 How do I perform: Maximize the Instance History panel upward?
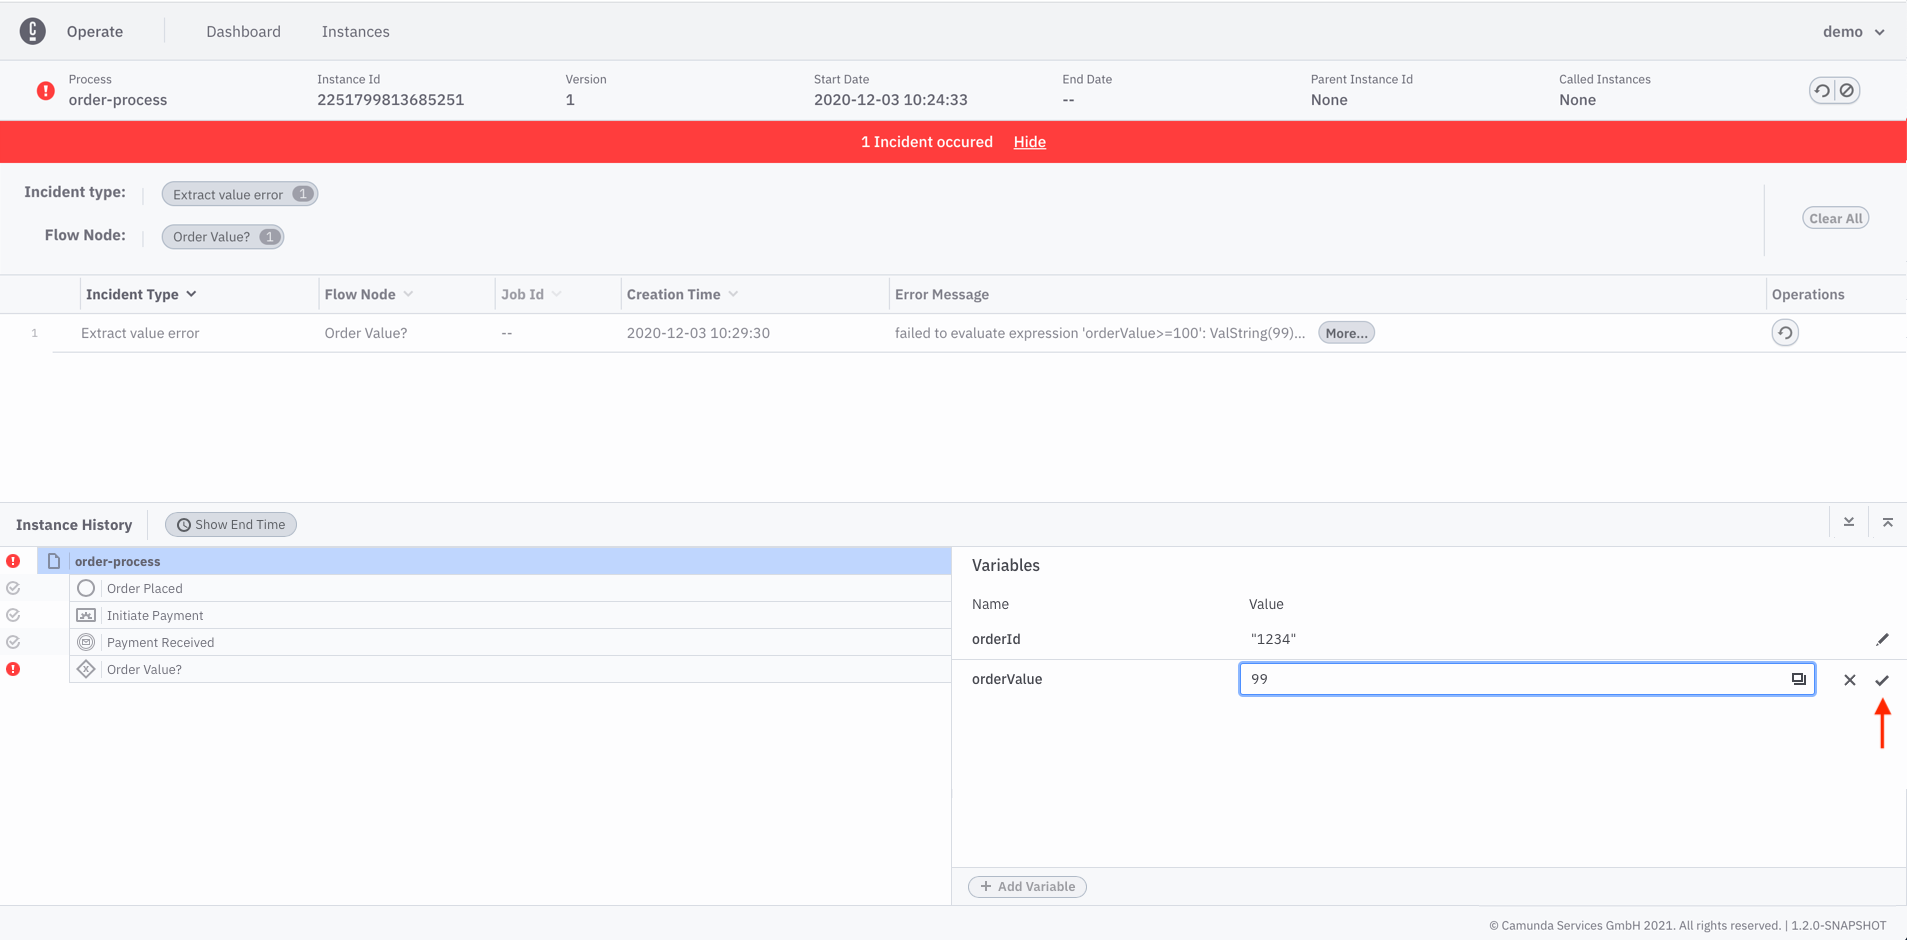tap(1888, 522)
